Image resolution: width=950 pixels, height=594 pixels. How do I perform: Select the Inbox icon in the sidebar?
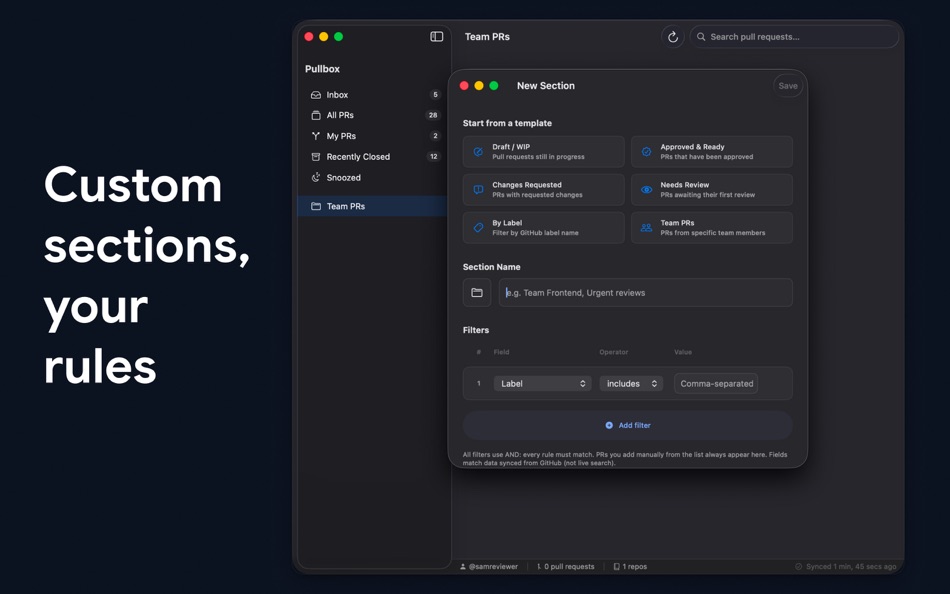tap(316, 94)
